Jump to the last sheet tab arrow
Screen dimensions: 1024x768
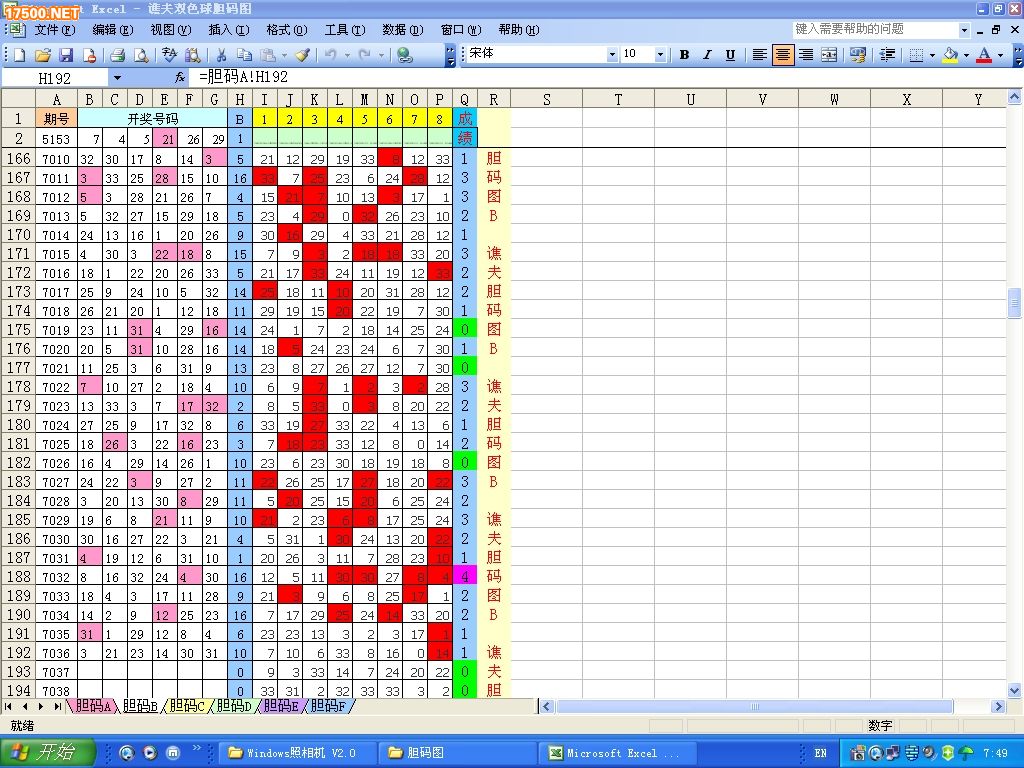(57, 707)
